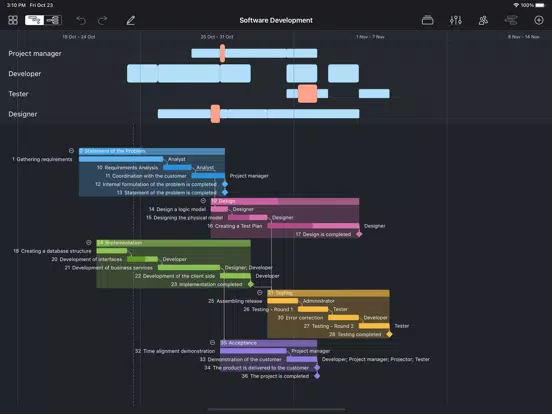
Task: Redo the last undone action
Action: pyautogui.click(x=102, y=20)
